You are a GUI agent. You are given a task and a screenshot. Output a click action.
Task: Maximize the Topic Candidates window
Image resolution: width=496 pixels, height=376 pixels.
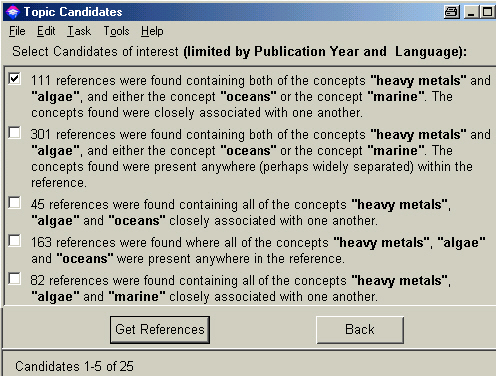click(487, 12)
